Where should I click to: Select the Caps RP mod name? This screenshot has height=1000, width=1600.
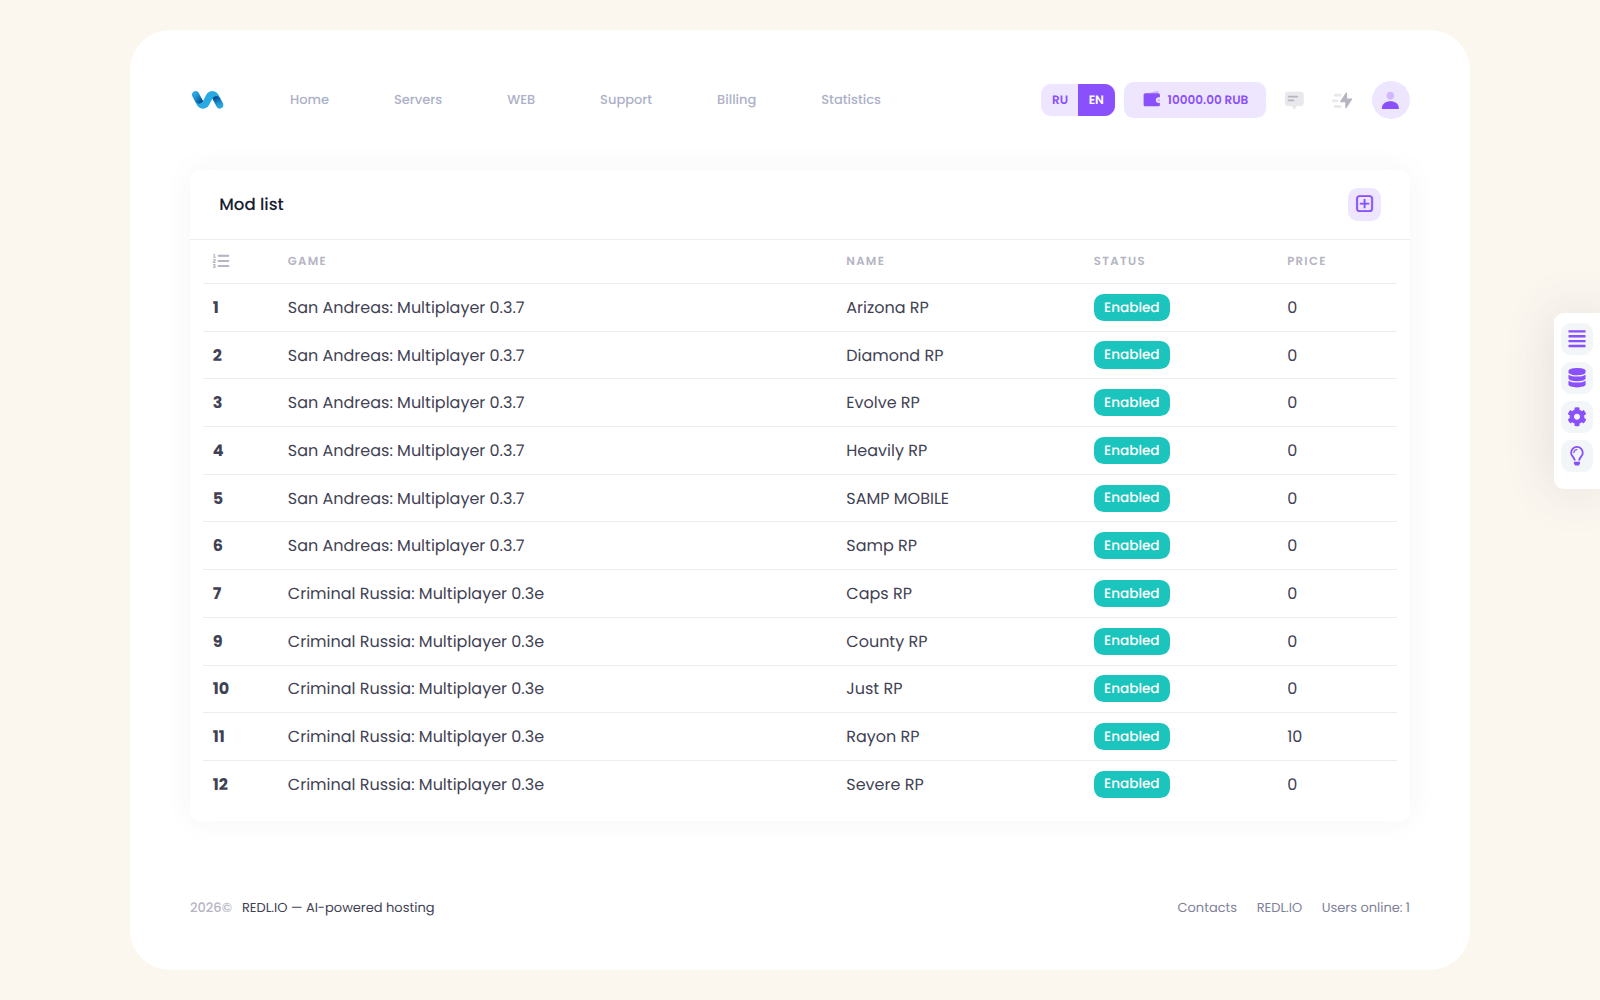pos(879,594)
